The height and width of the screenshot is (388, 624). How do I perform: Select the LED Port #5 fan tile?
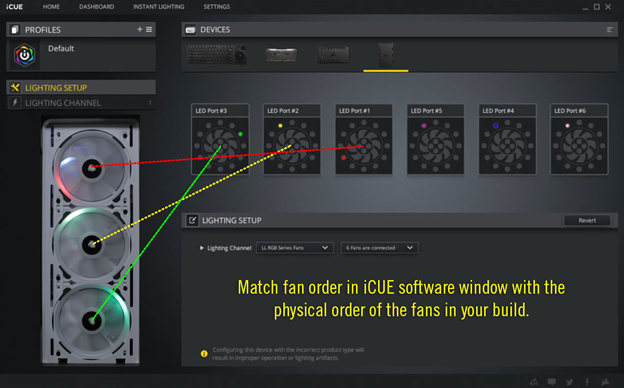436,139
